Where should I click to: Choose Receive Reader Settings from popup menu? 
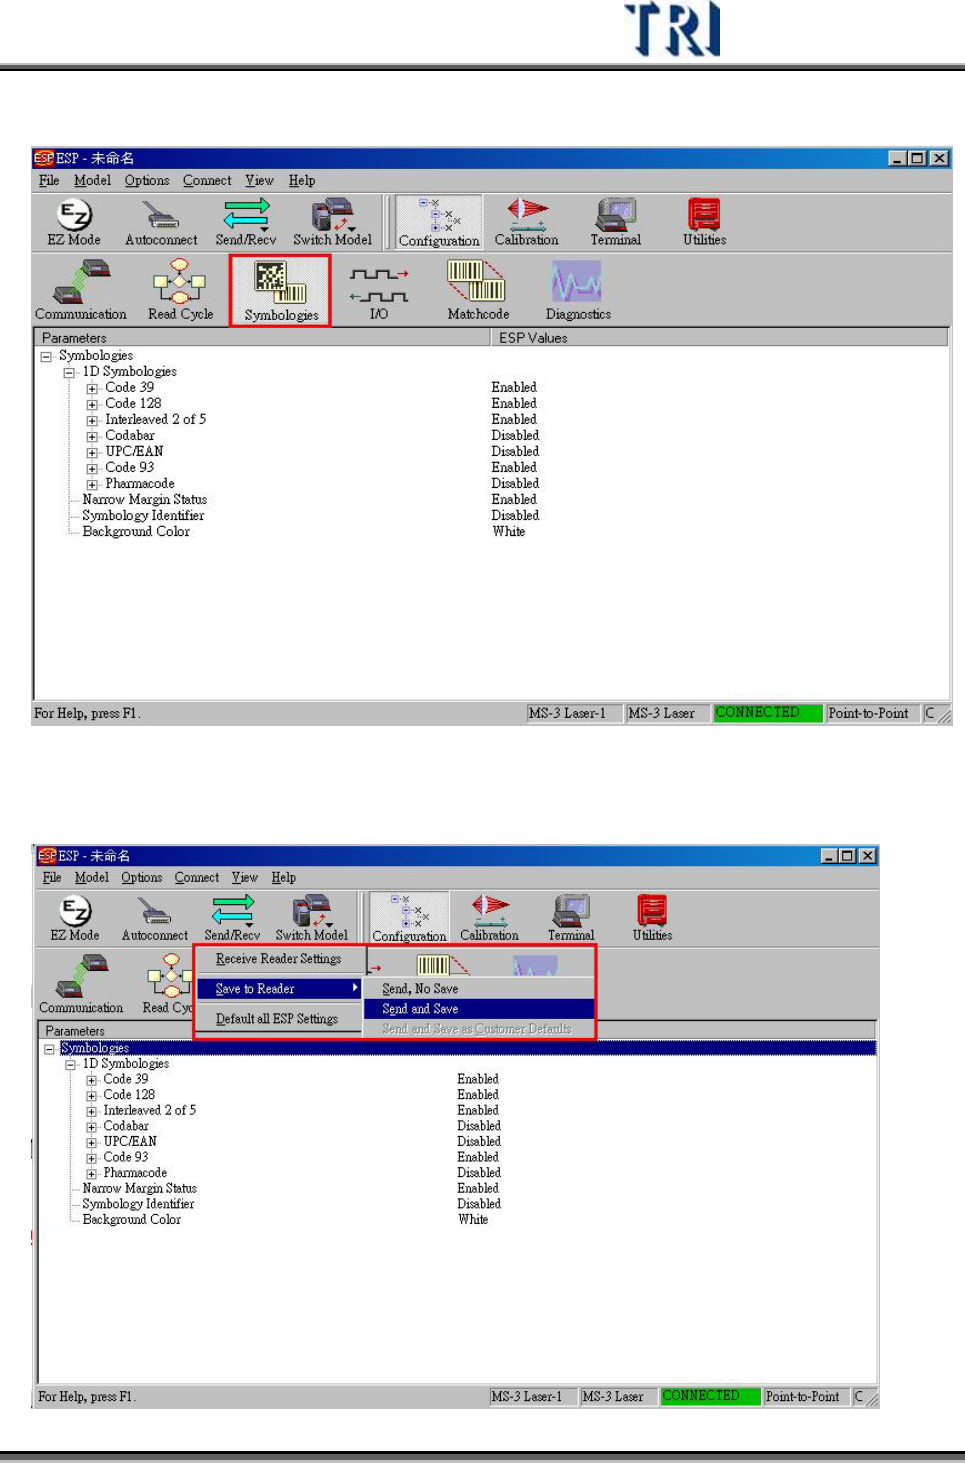point(278,959)
